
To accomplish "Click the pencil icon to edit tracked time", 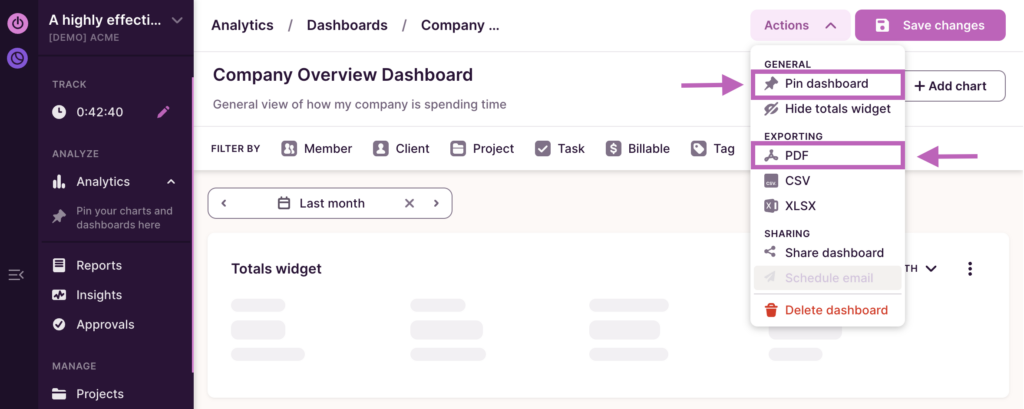I will (x=164, y=112).
